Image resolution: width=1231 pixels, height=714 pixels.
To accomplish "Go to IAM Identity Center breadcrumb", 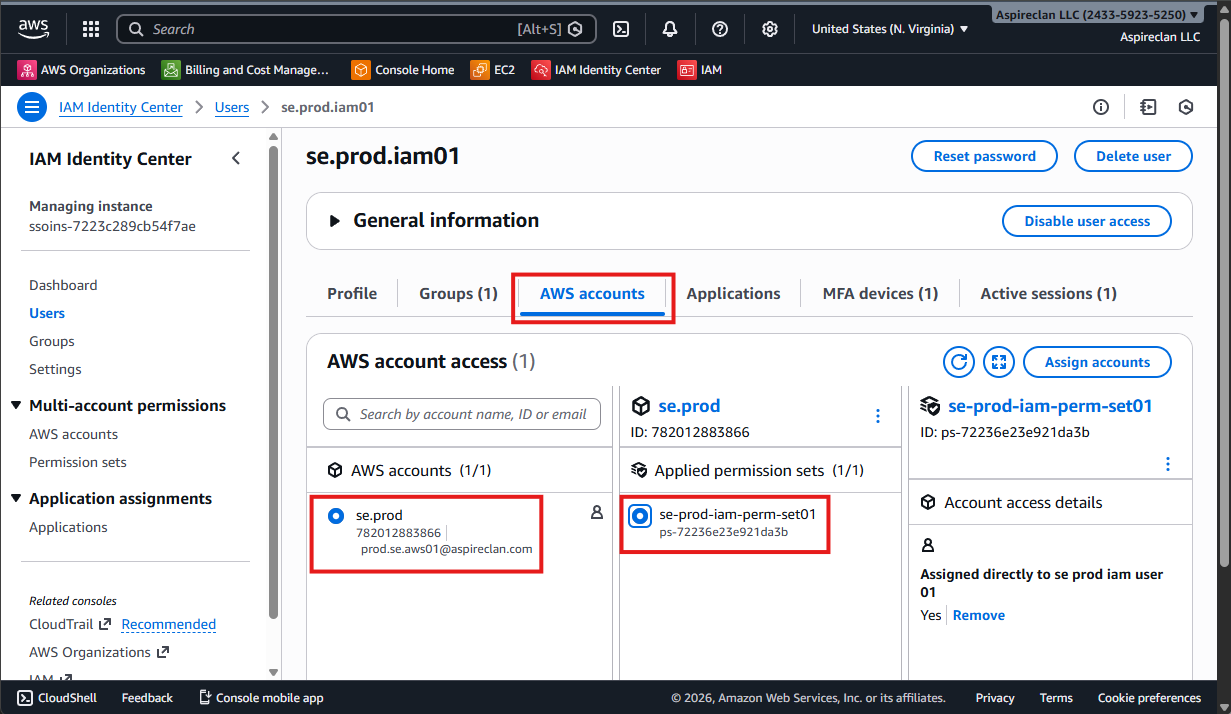I will (x=121, y=107).
